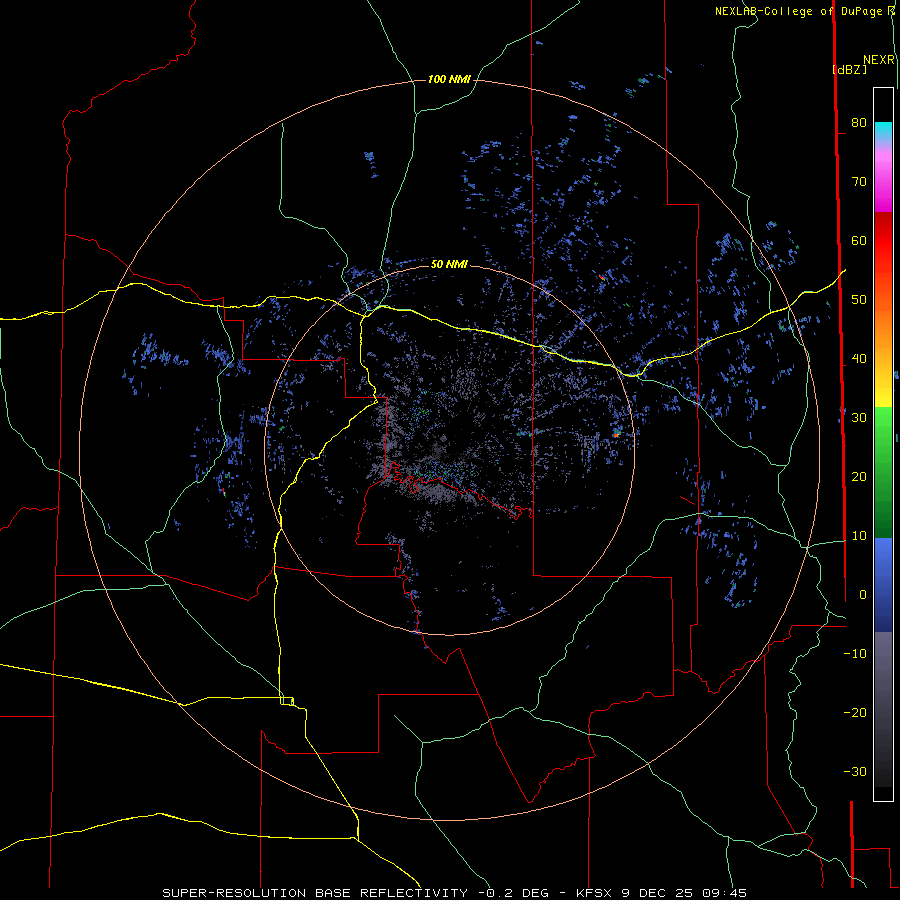Click the 60 dBZ scale value
Image resolution: width=900 pixels, height=900 pixels.
859,240
